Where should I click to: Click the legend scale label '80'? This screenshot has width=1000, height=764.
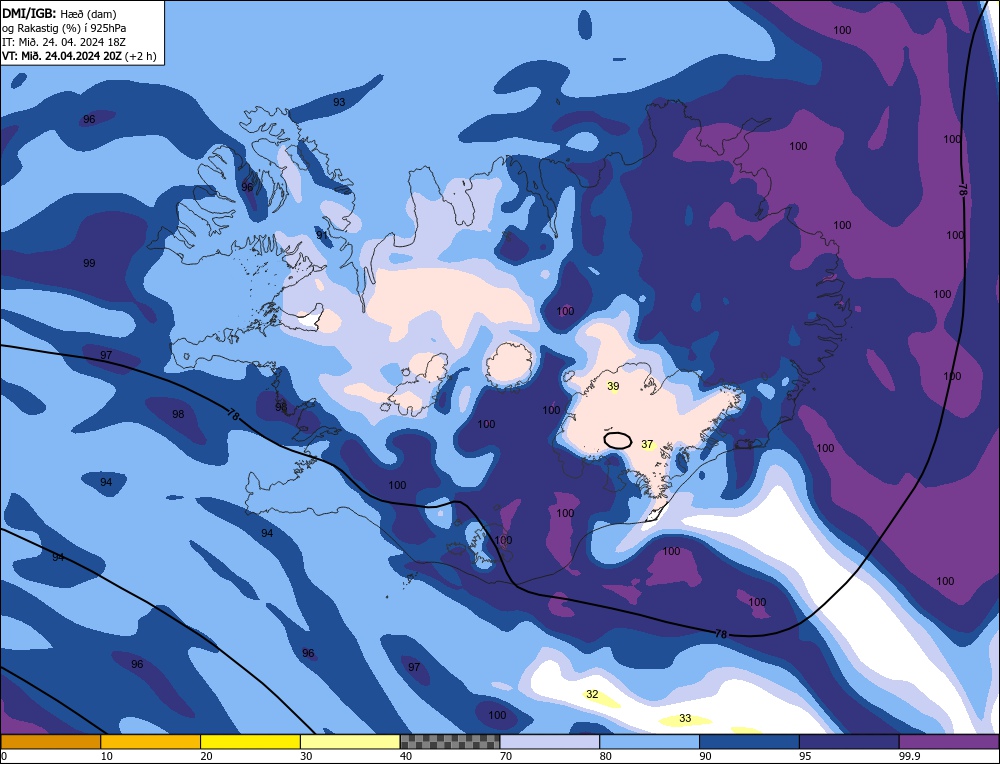[x=606, y=756]
